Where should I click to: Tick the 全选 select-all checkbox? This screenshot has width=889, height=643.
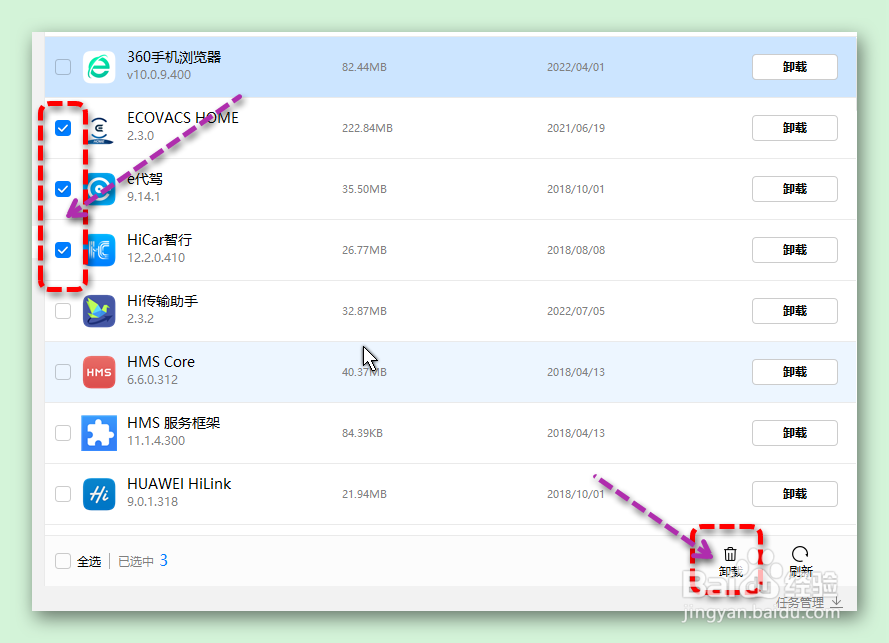[x=63, y=561]
